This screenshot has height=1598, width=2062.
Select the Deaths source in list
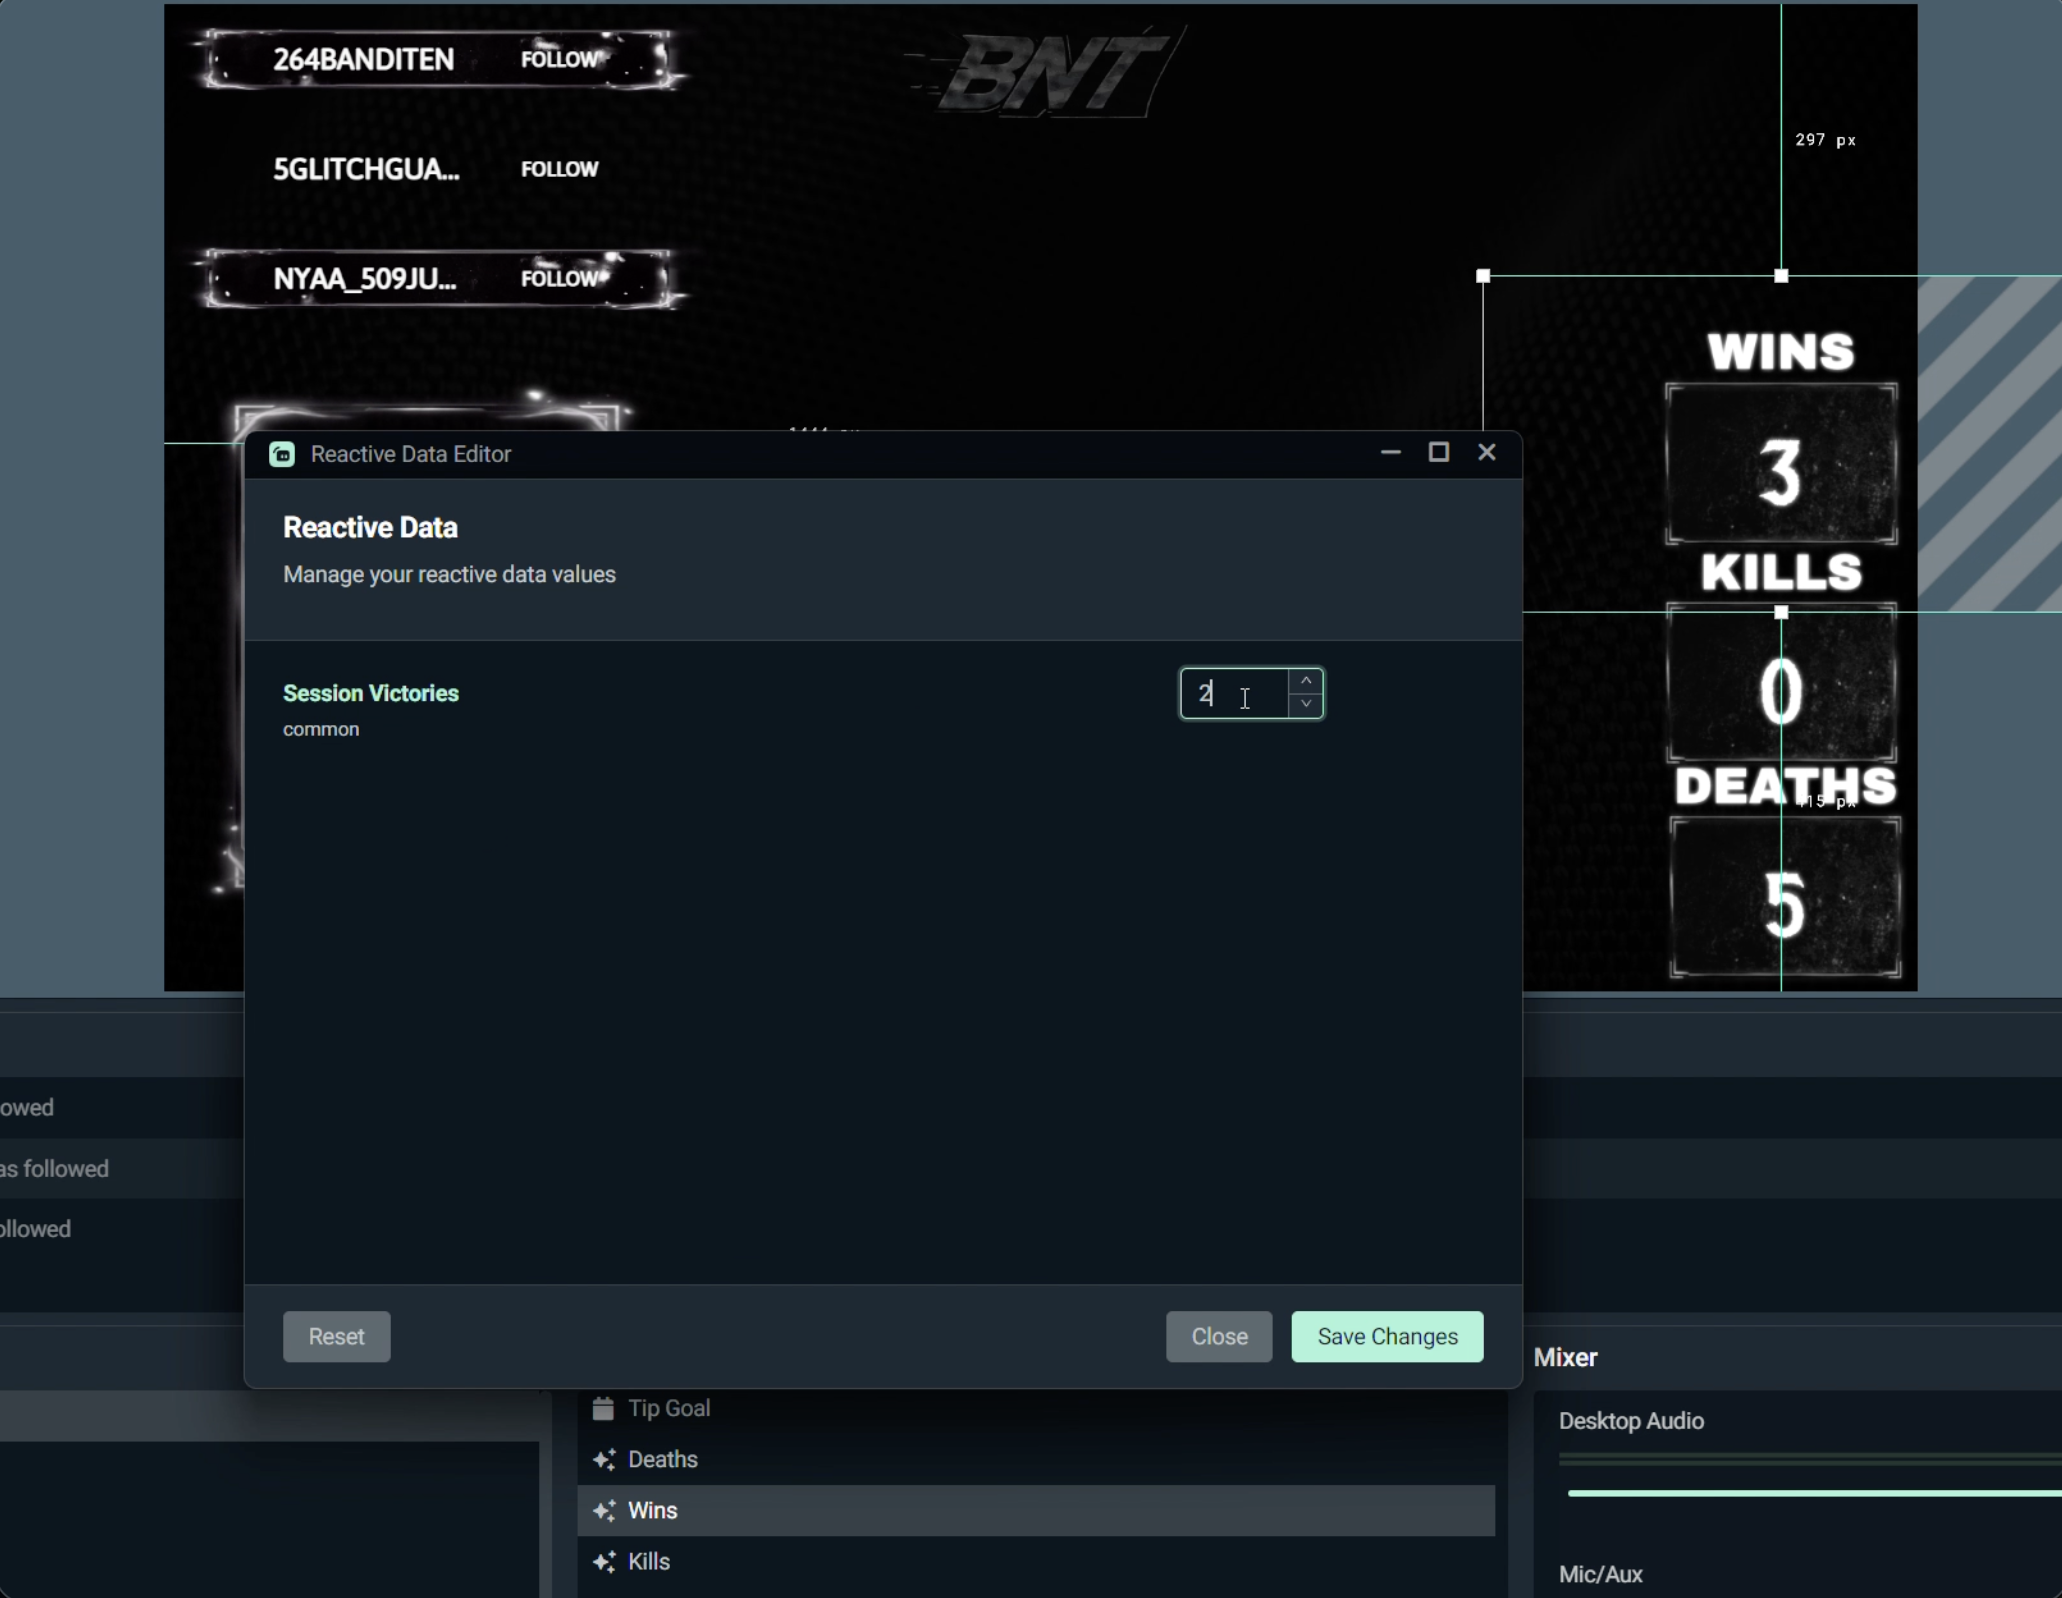[663, 1460]
